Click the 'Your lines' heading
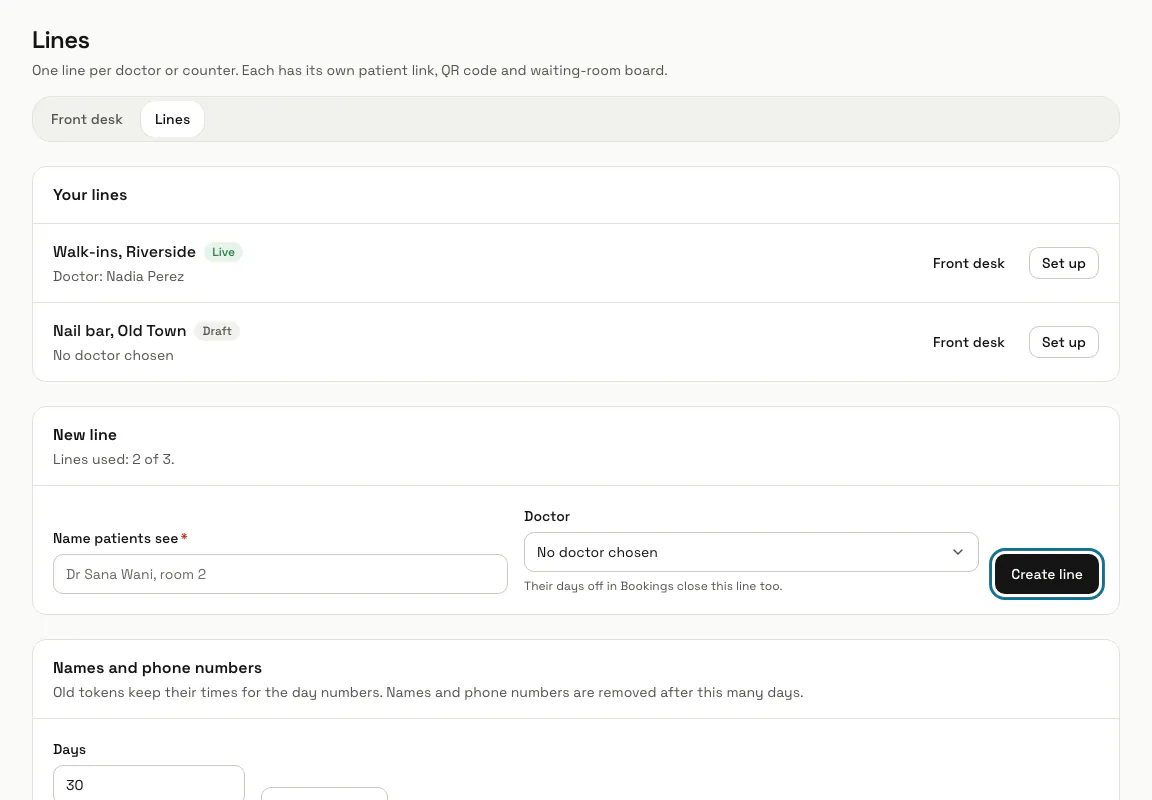The width and height of the screenshot is (1152, 800). point(90,195)
